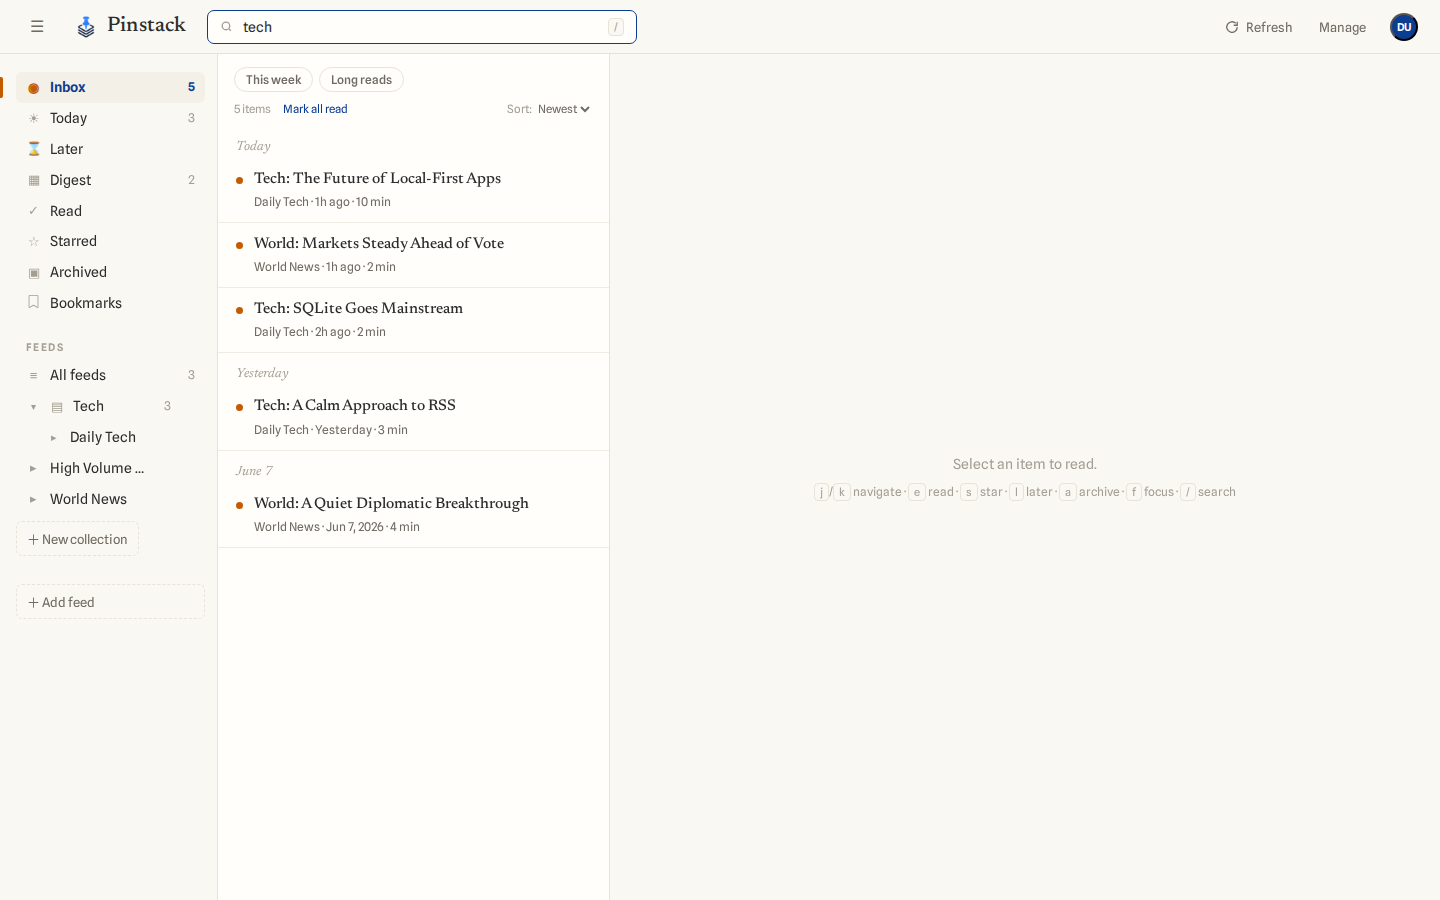Toggle unread dot on Local-First Apps article
Screen dimensions: 1440x900
coord(239,181)
